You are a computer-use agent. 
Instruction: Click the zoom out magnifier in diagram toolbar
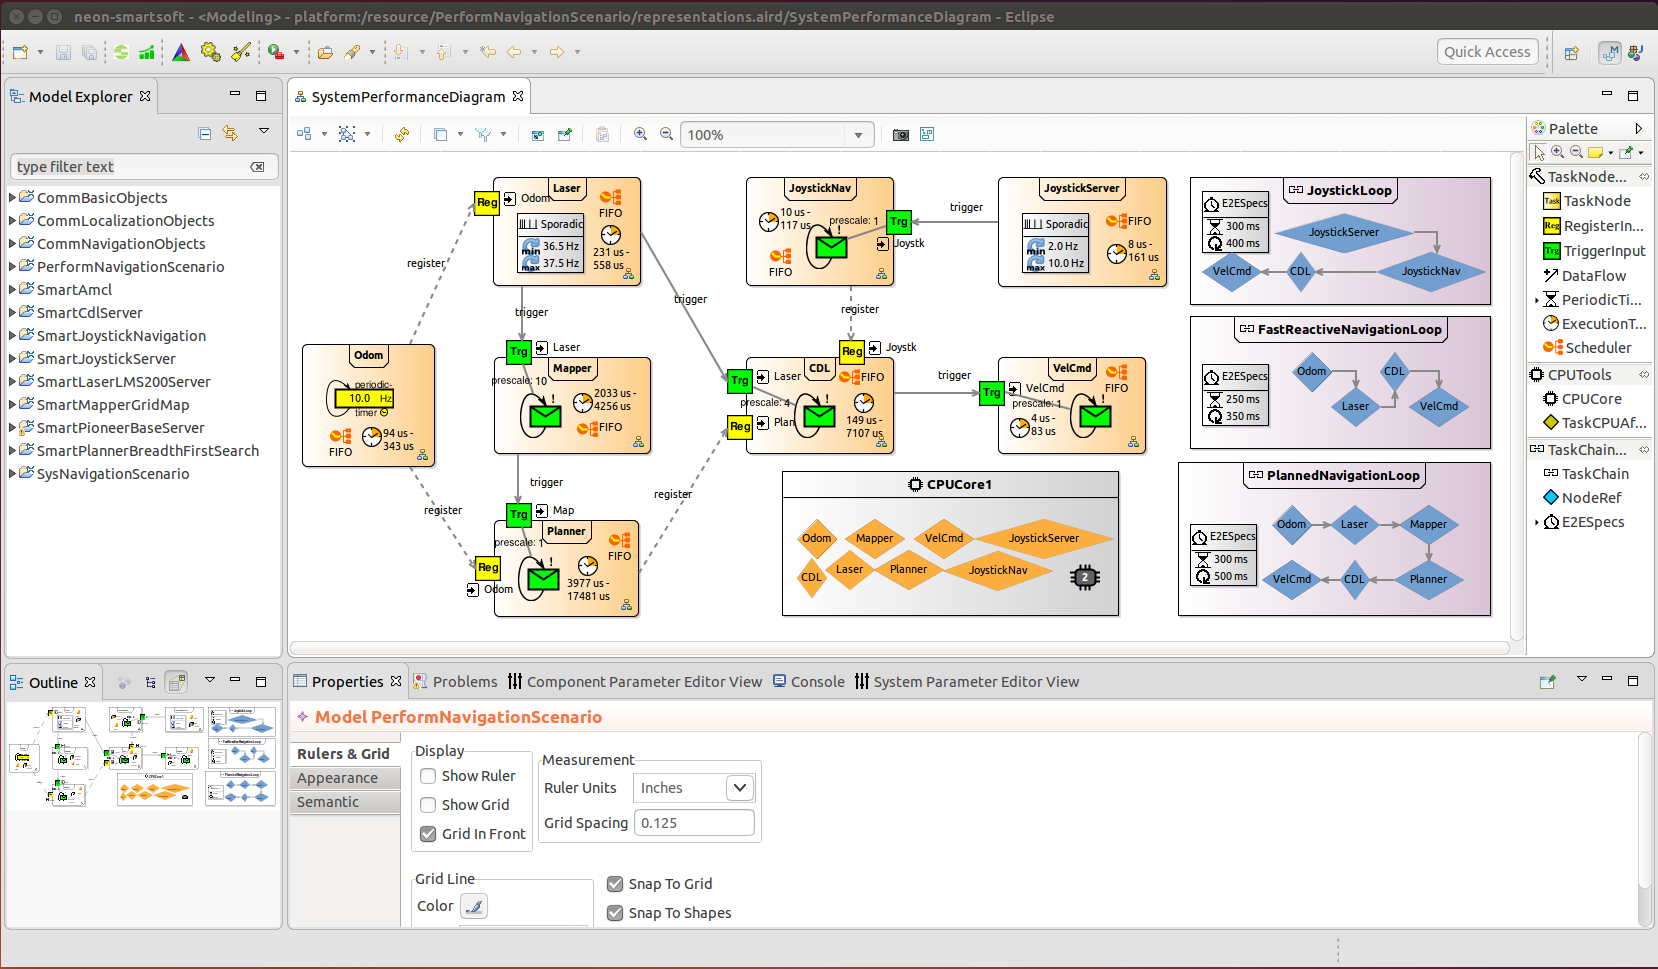point(666,134)
